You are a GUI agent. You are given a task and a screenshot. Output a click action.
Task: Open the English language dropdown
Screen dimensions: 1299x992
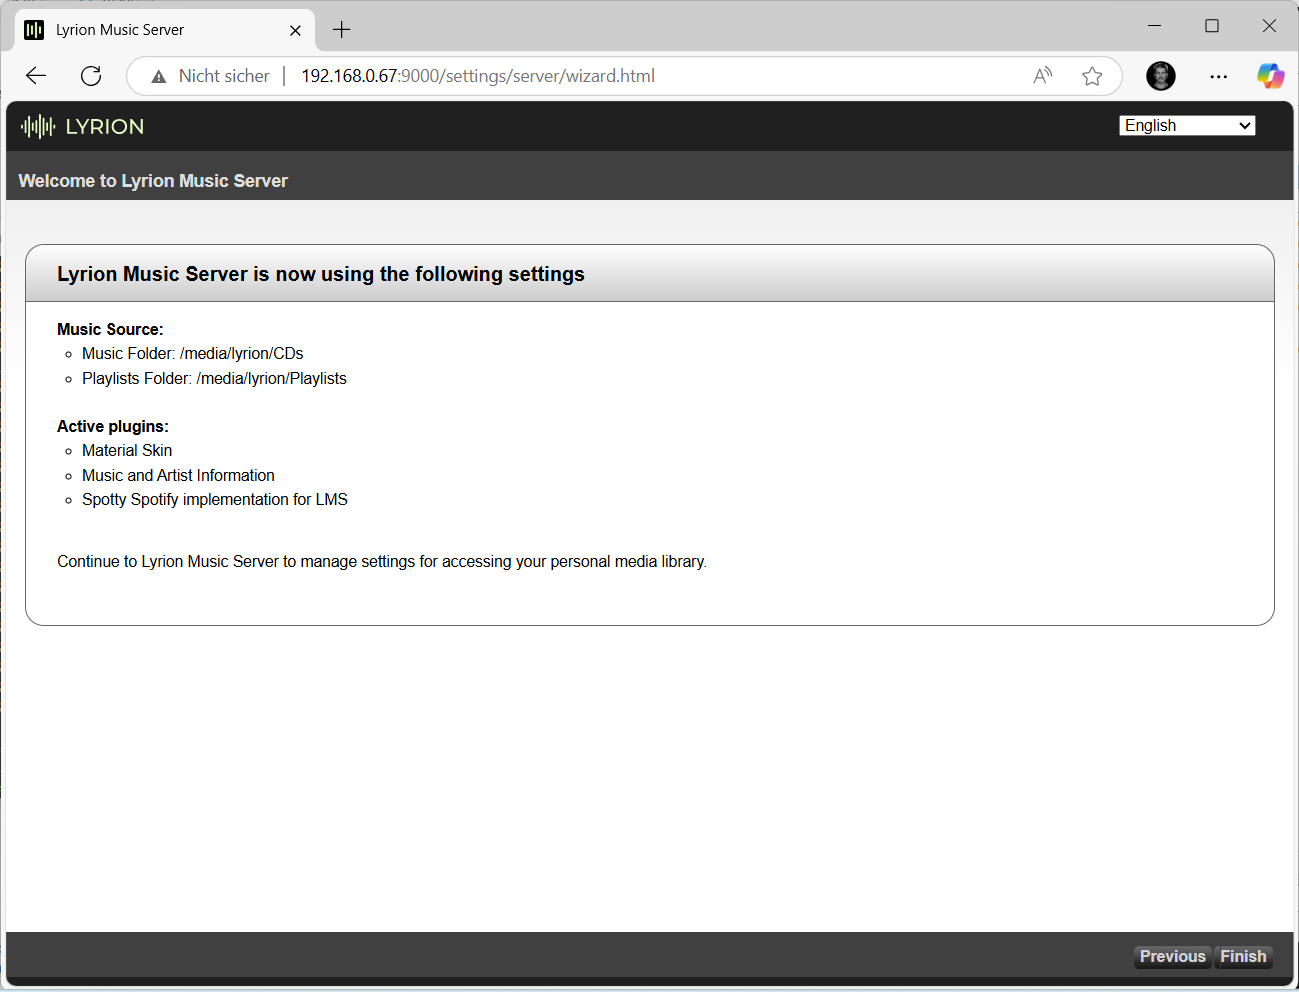pos(1187,125)
